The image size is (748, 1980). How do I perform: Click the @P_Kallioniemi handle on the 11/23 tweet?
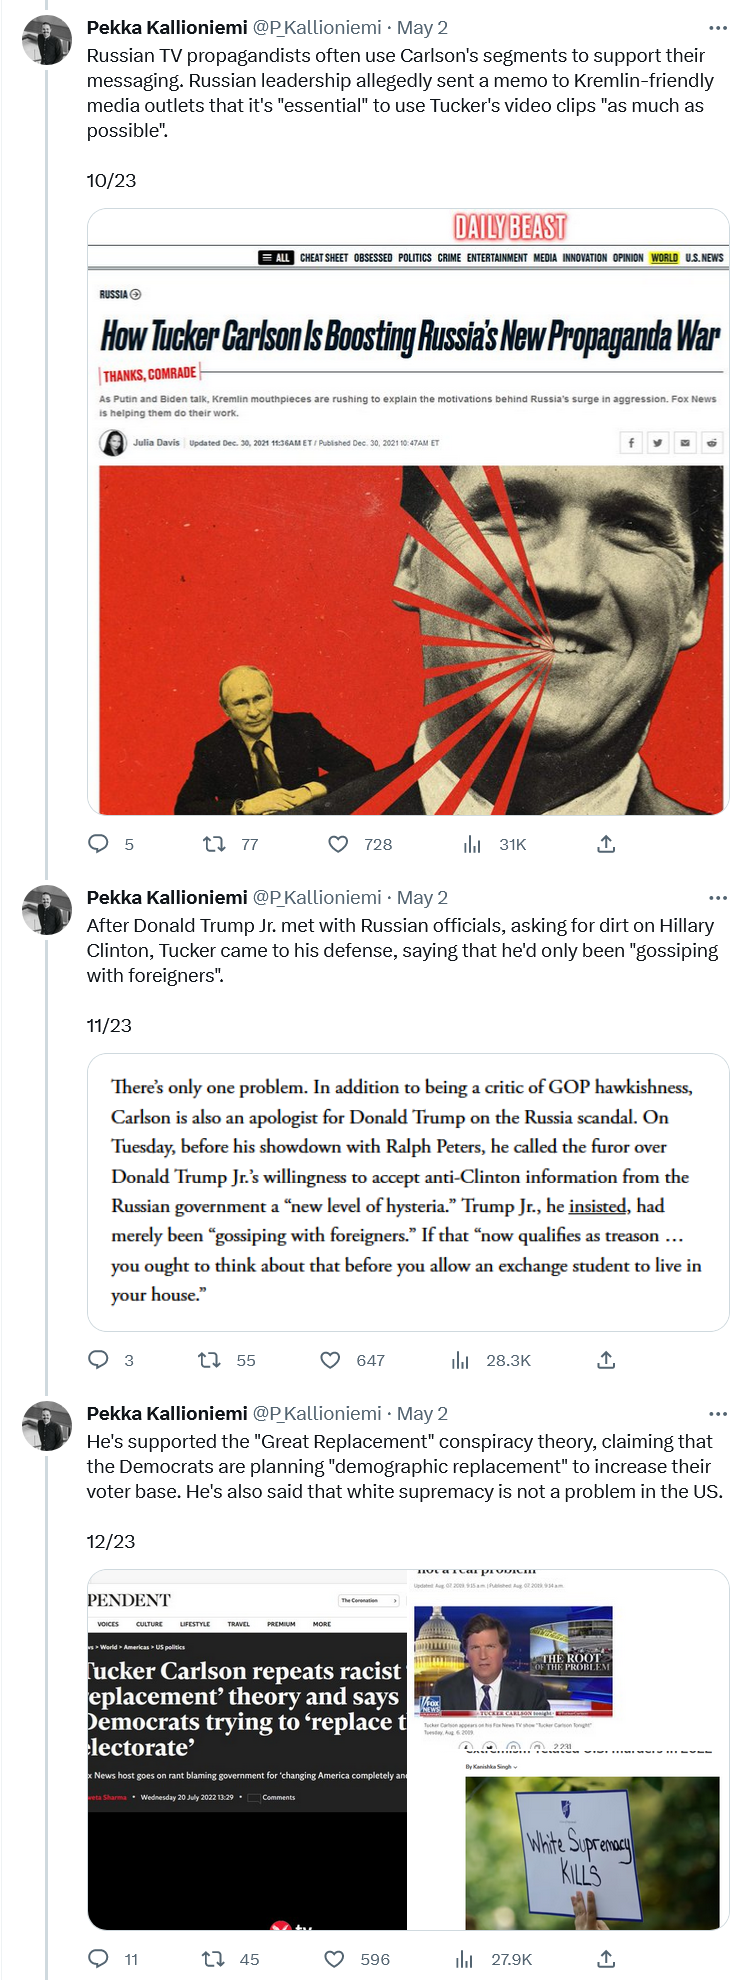pyautogui.click(x=316, y=898)
